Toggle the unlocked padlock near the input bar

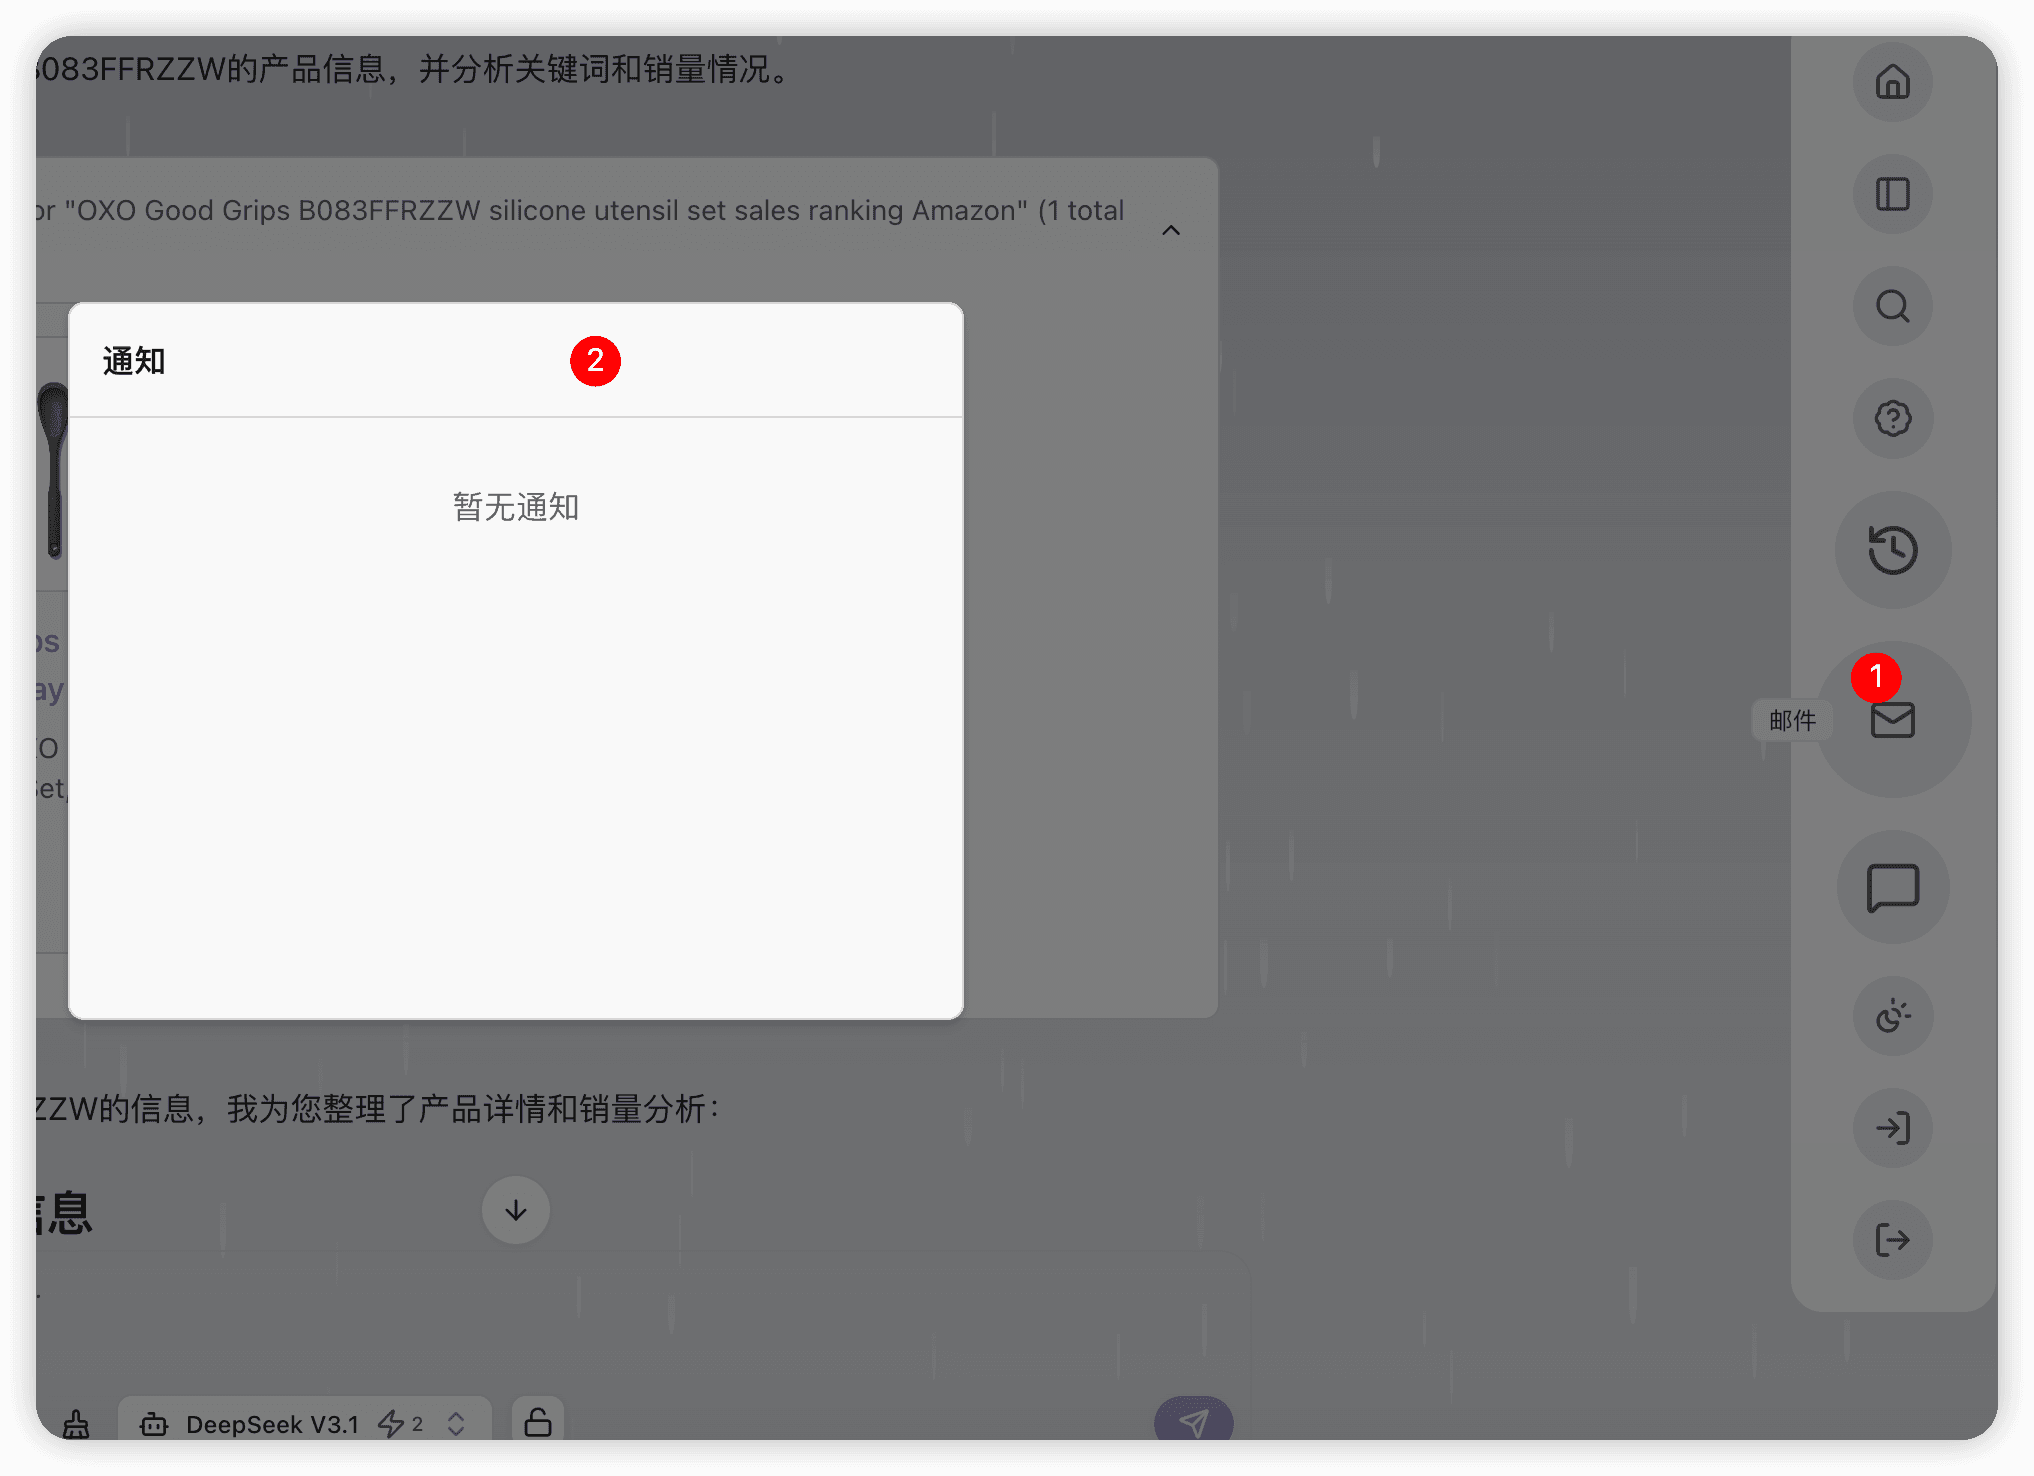pyautogui.click(x=537, y=1423)
